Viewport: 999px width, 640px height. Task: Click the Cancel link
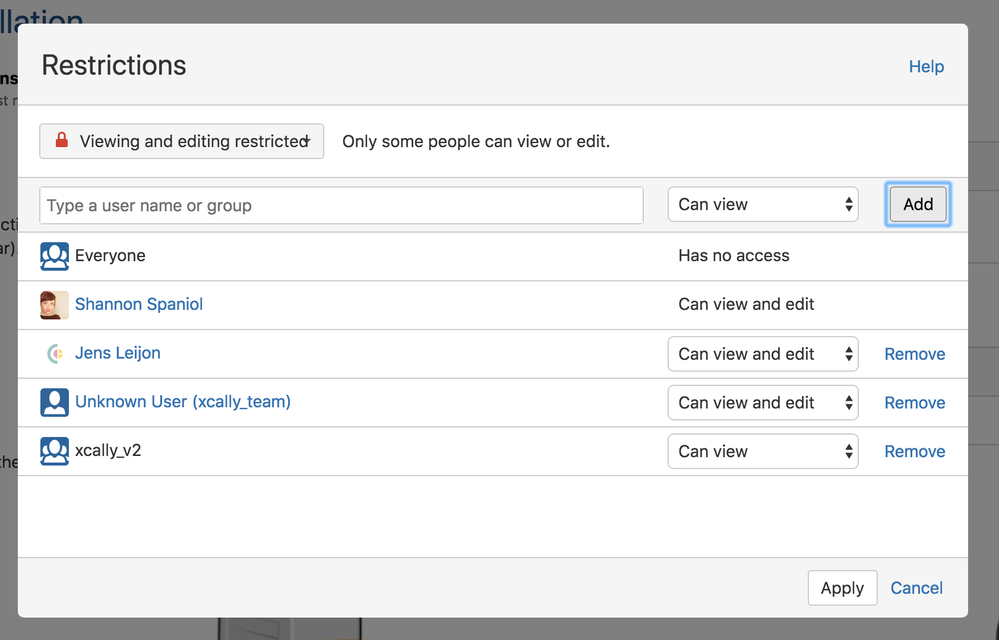(916, 588)
